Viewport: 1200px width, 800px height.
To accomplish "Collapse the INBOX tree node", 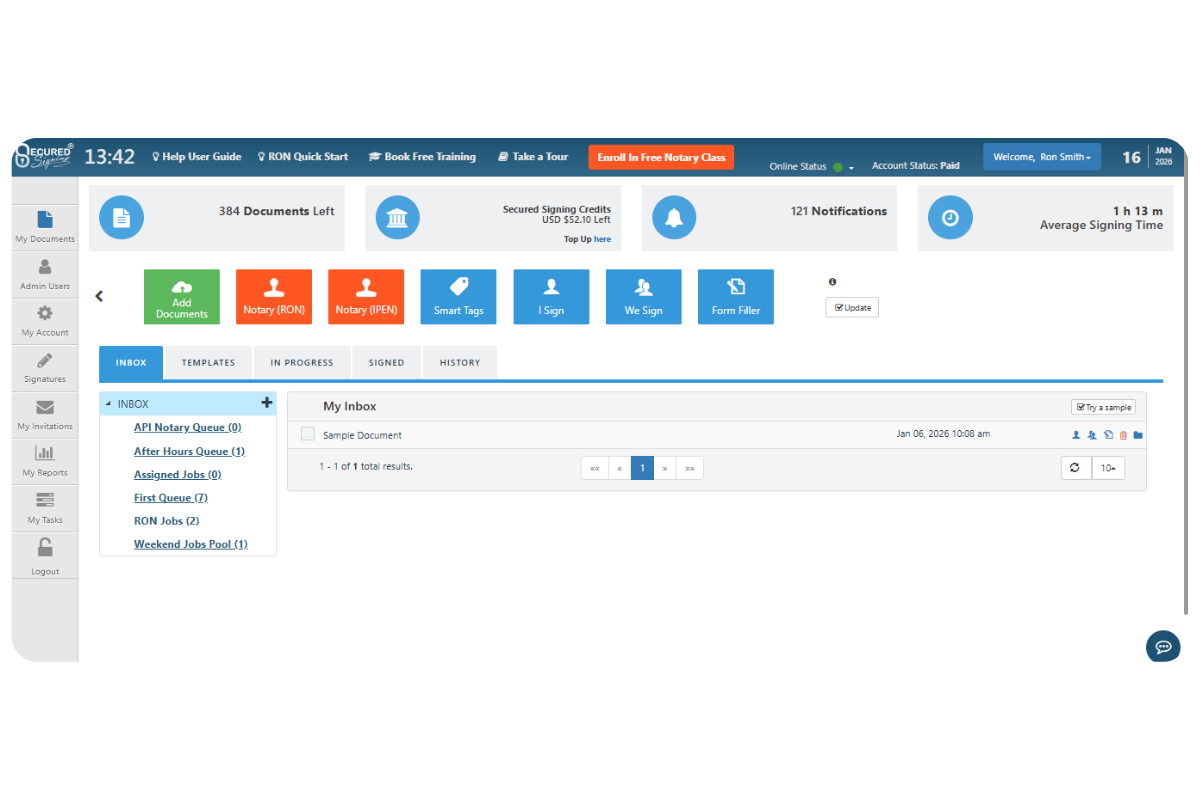I will point(108,404).
